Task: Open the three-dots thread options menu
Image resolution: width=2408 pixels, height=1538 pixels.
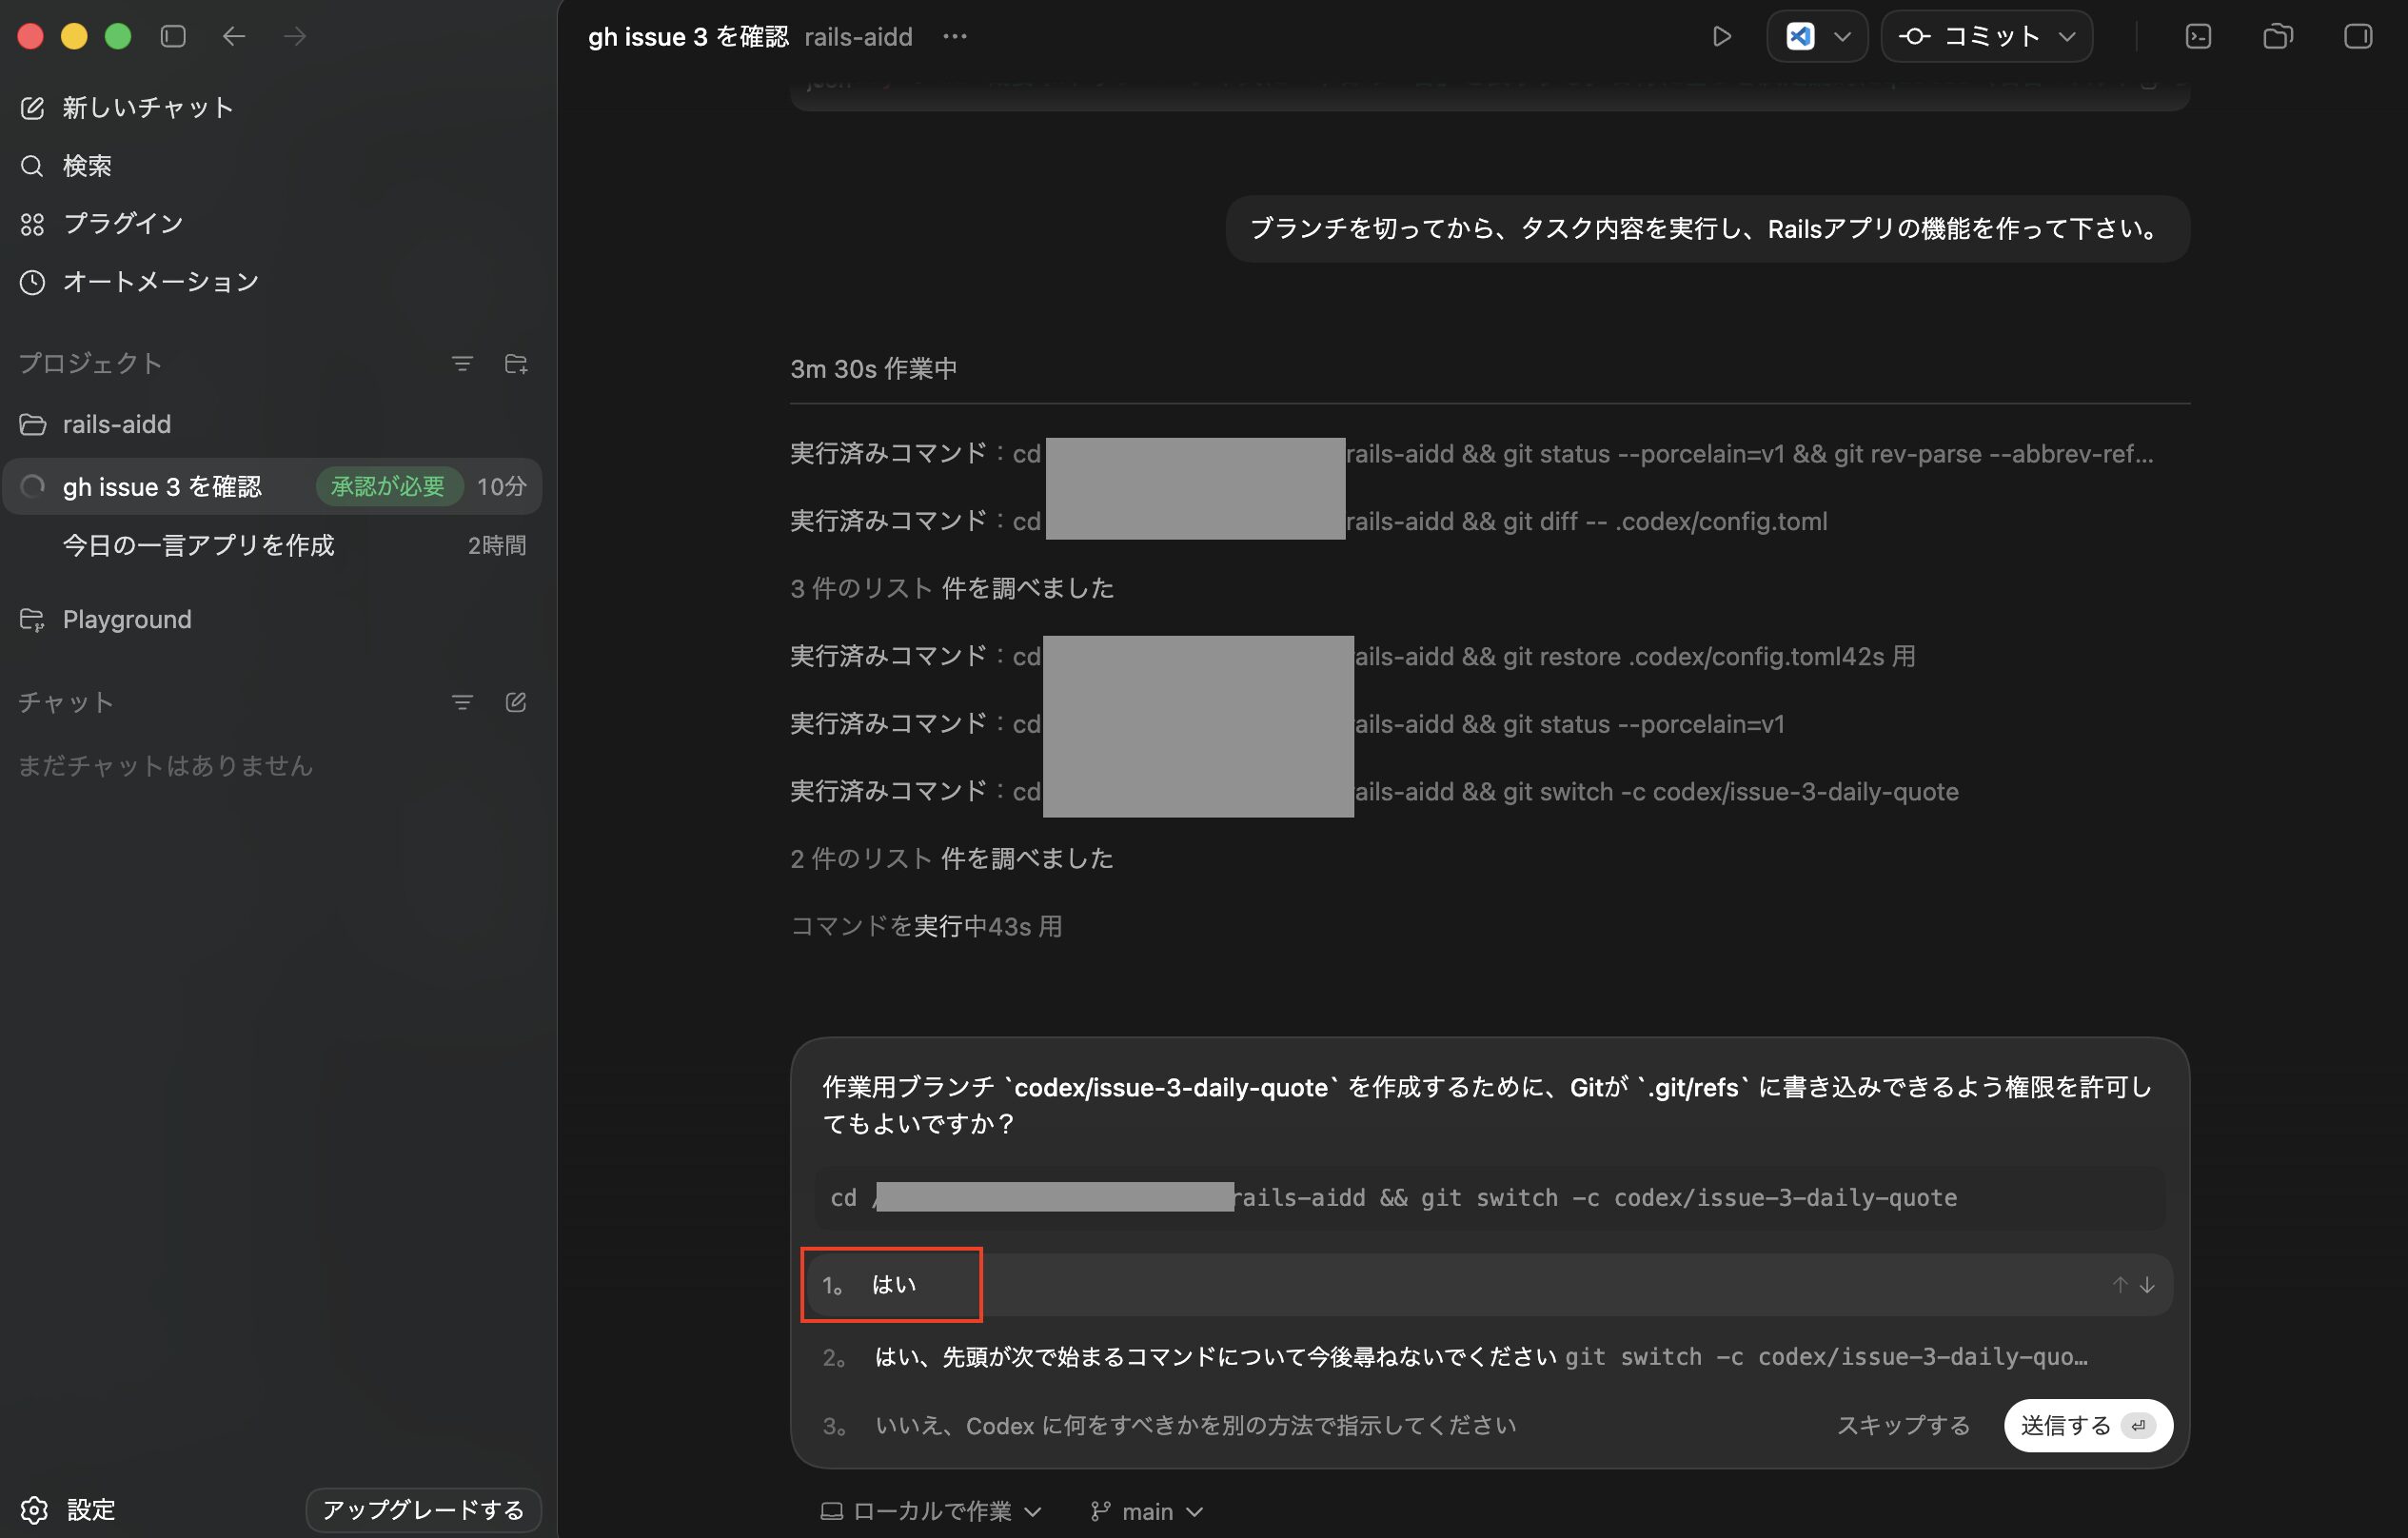Action: click(x=955, y=37)
